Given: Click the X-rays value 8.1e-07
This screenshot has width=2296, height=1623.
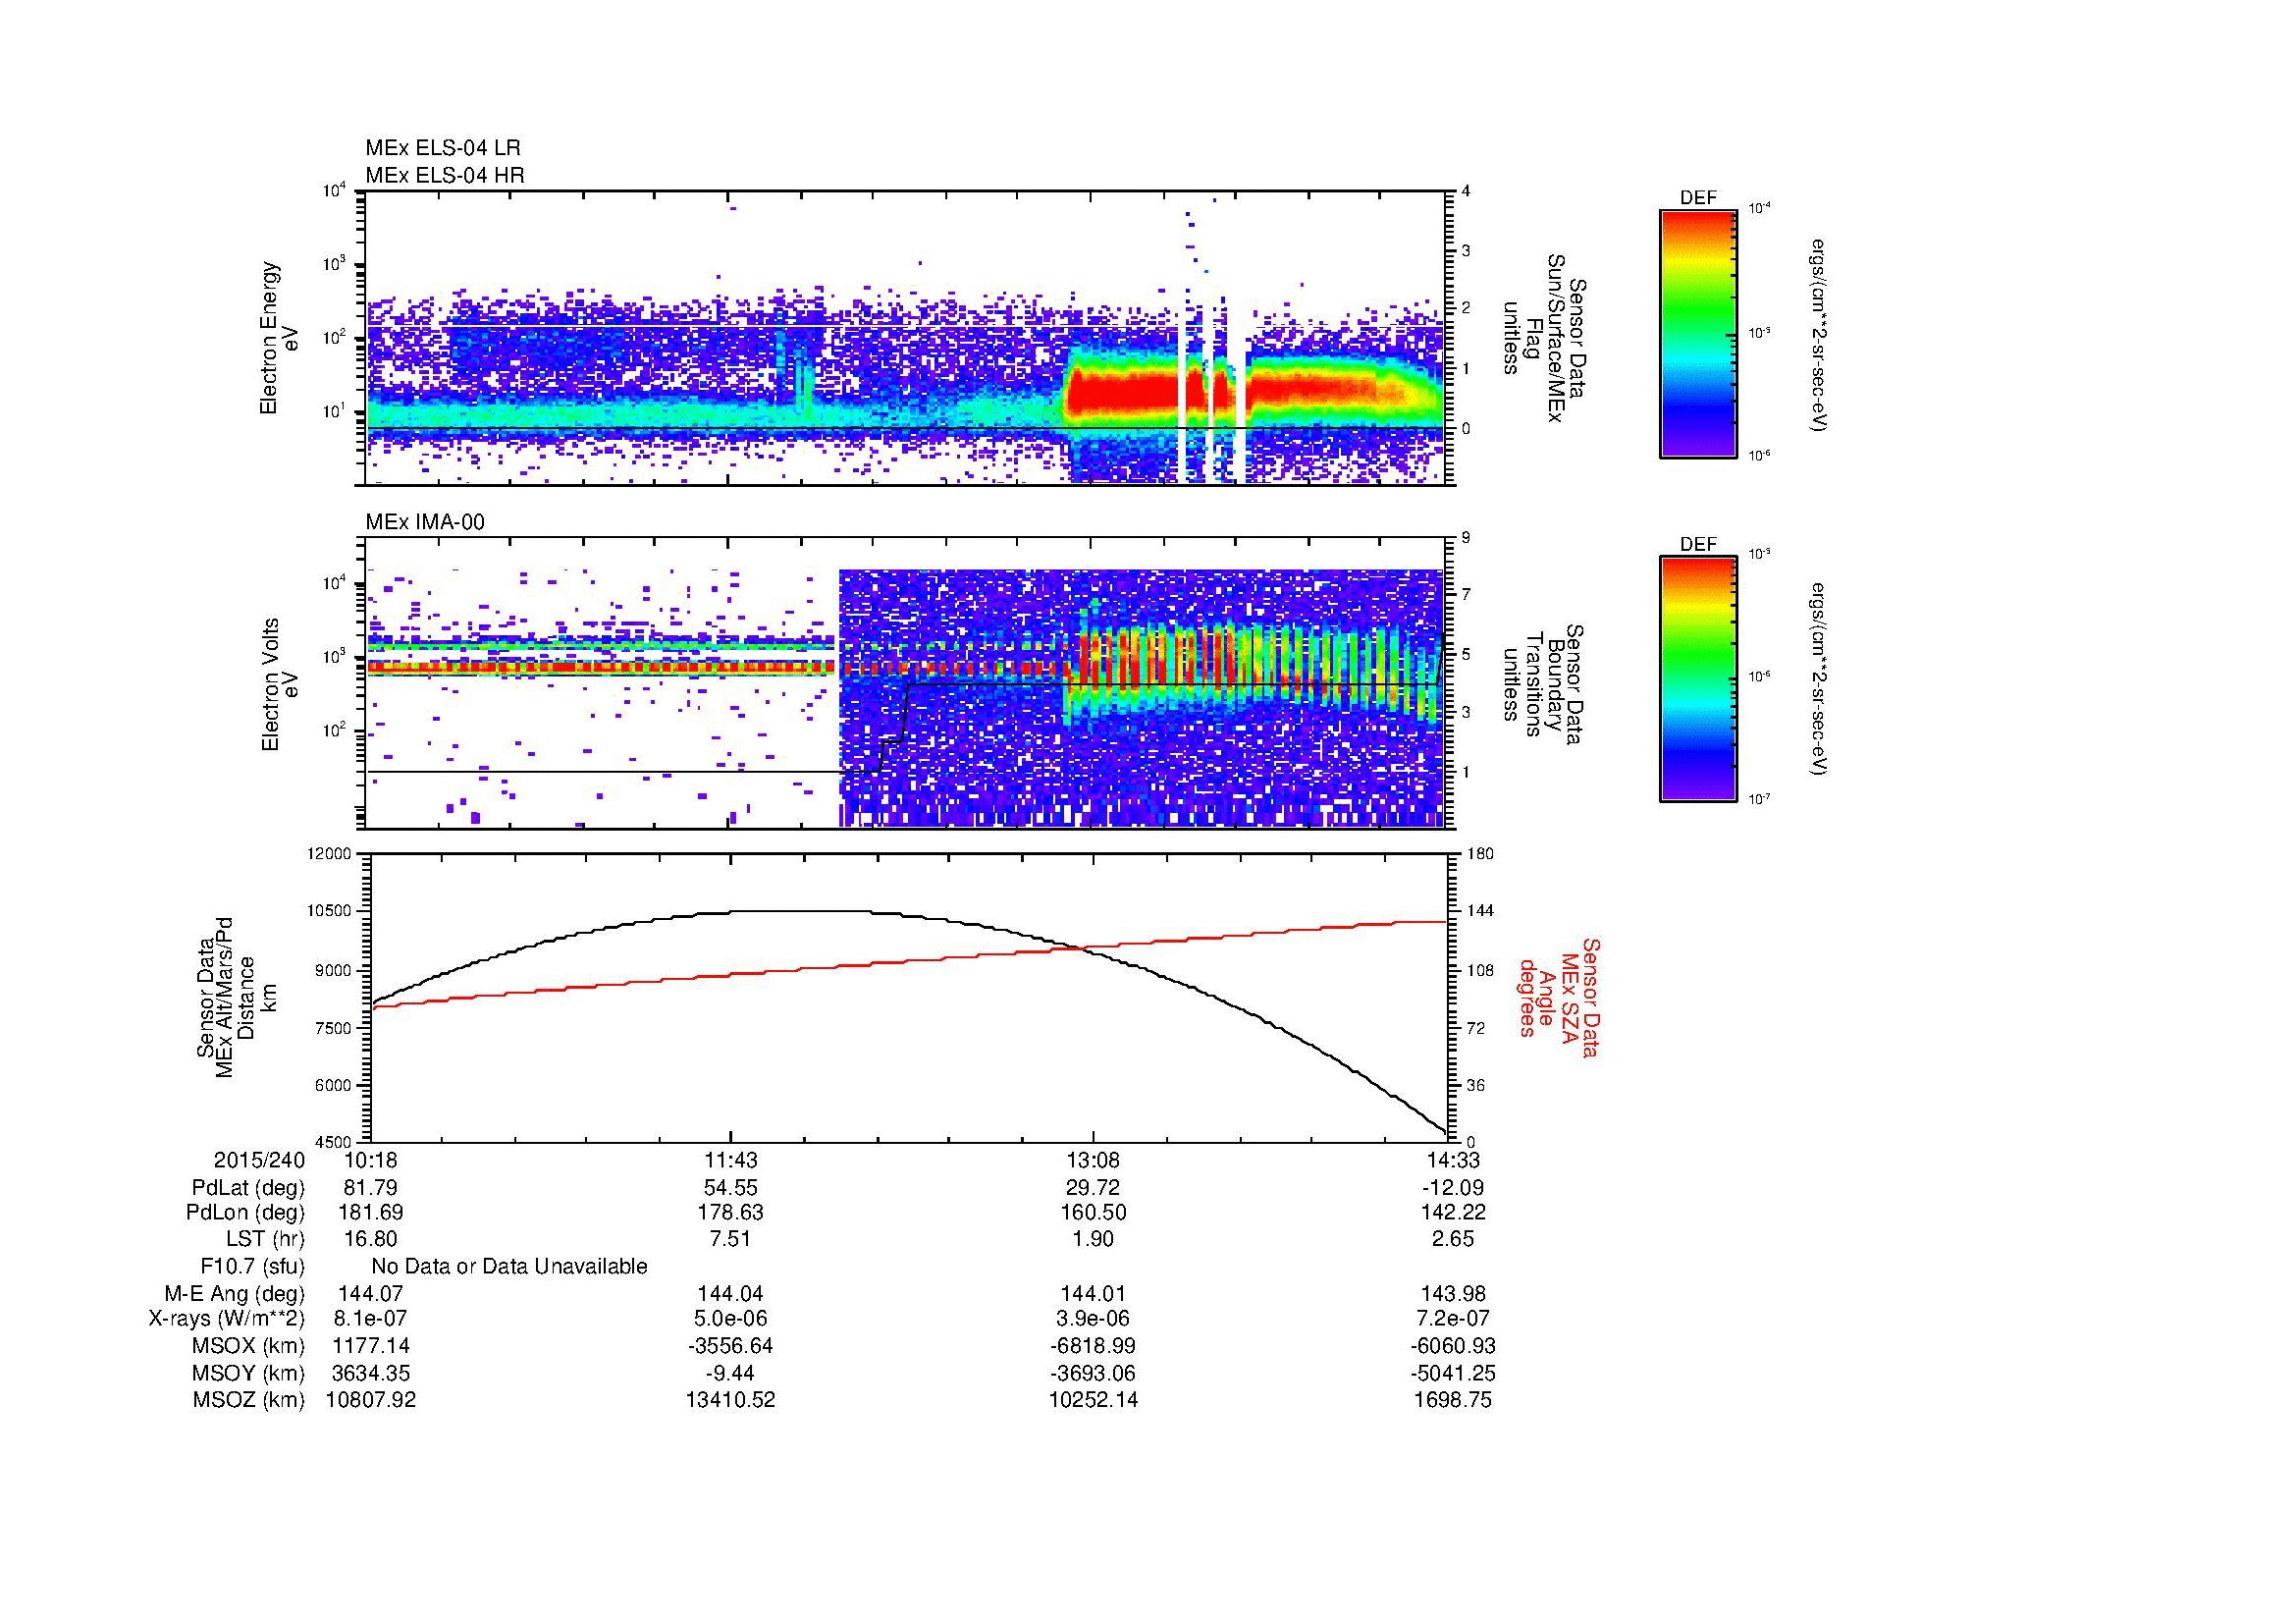Looking at the screenshot, I should click(x=370, y=1319).
